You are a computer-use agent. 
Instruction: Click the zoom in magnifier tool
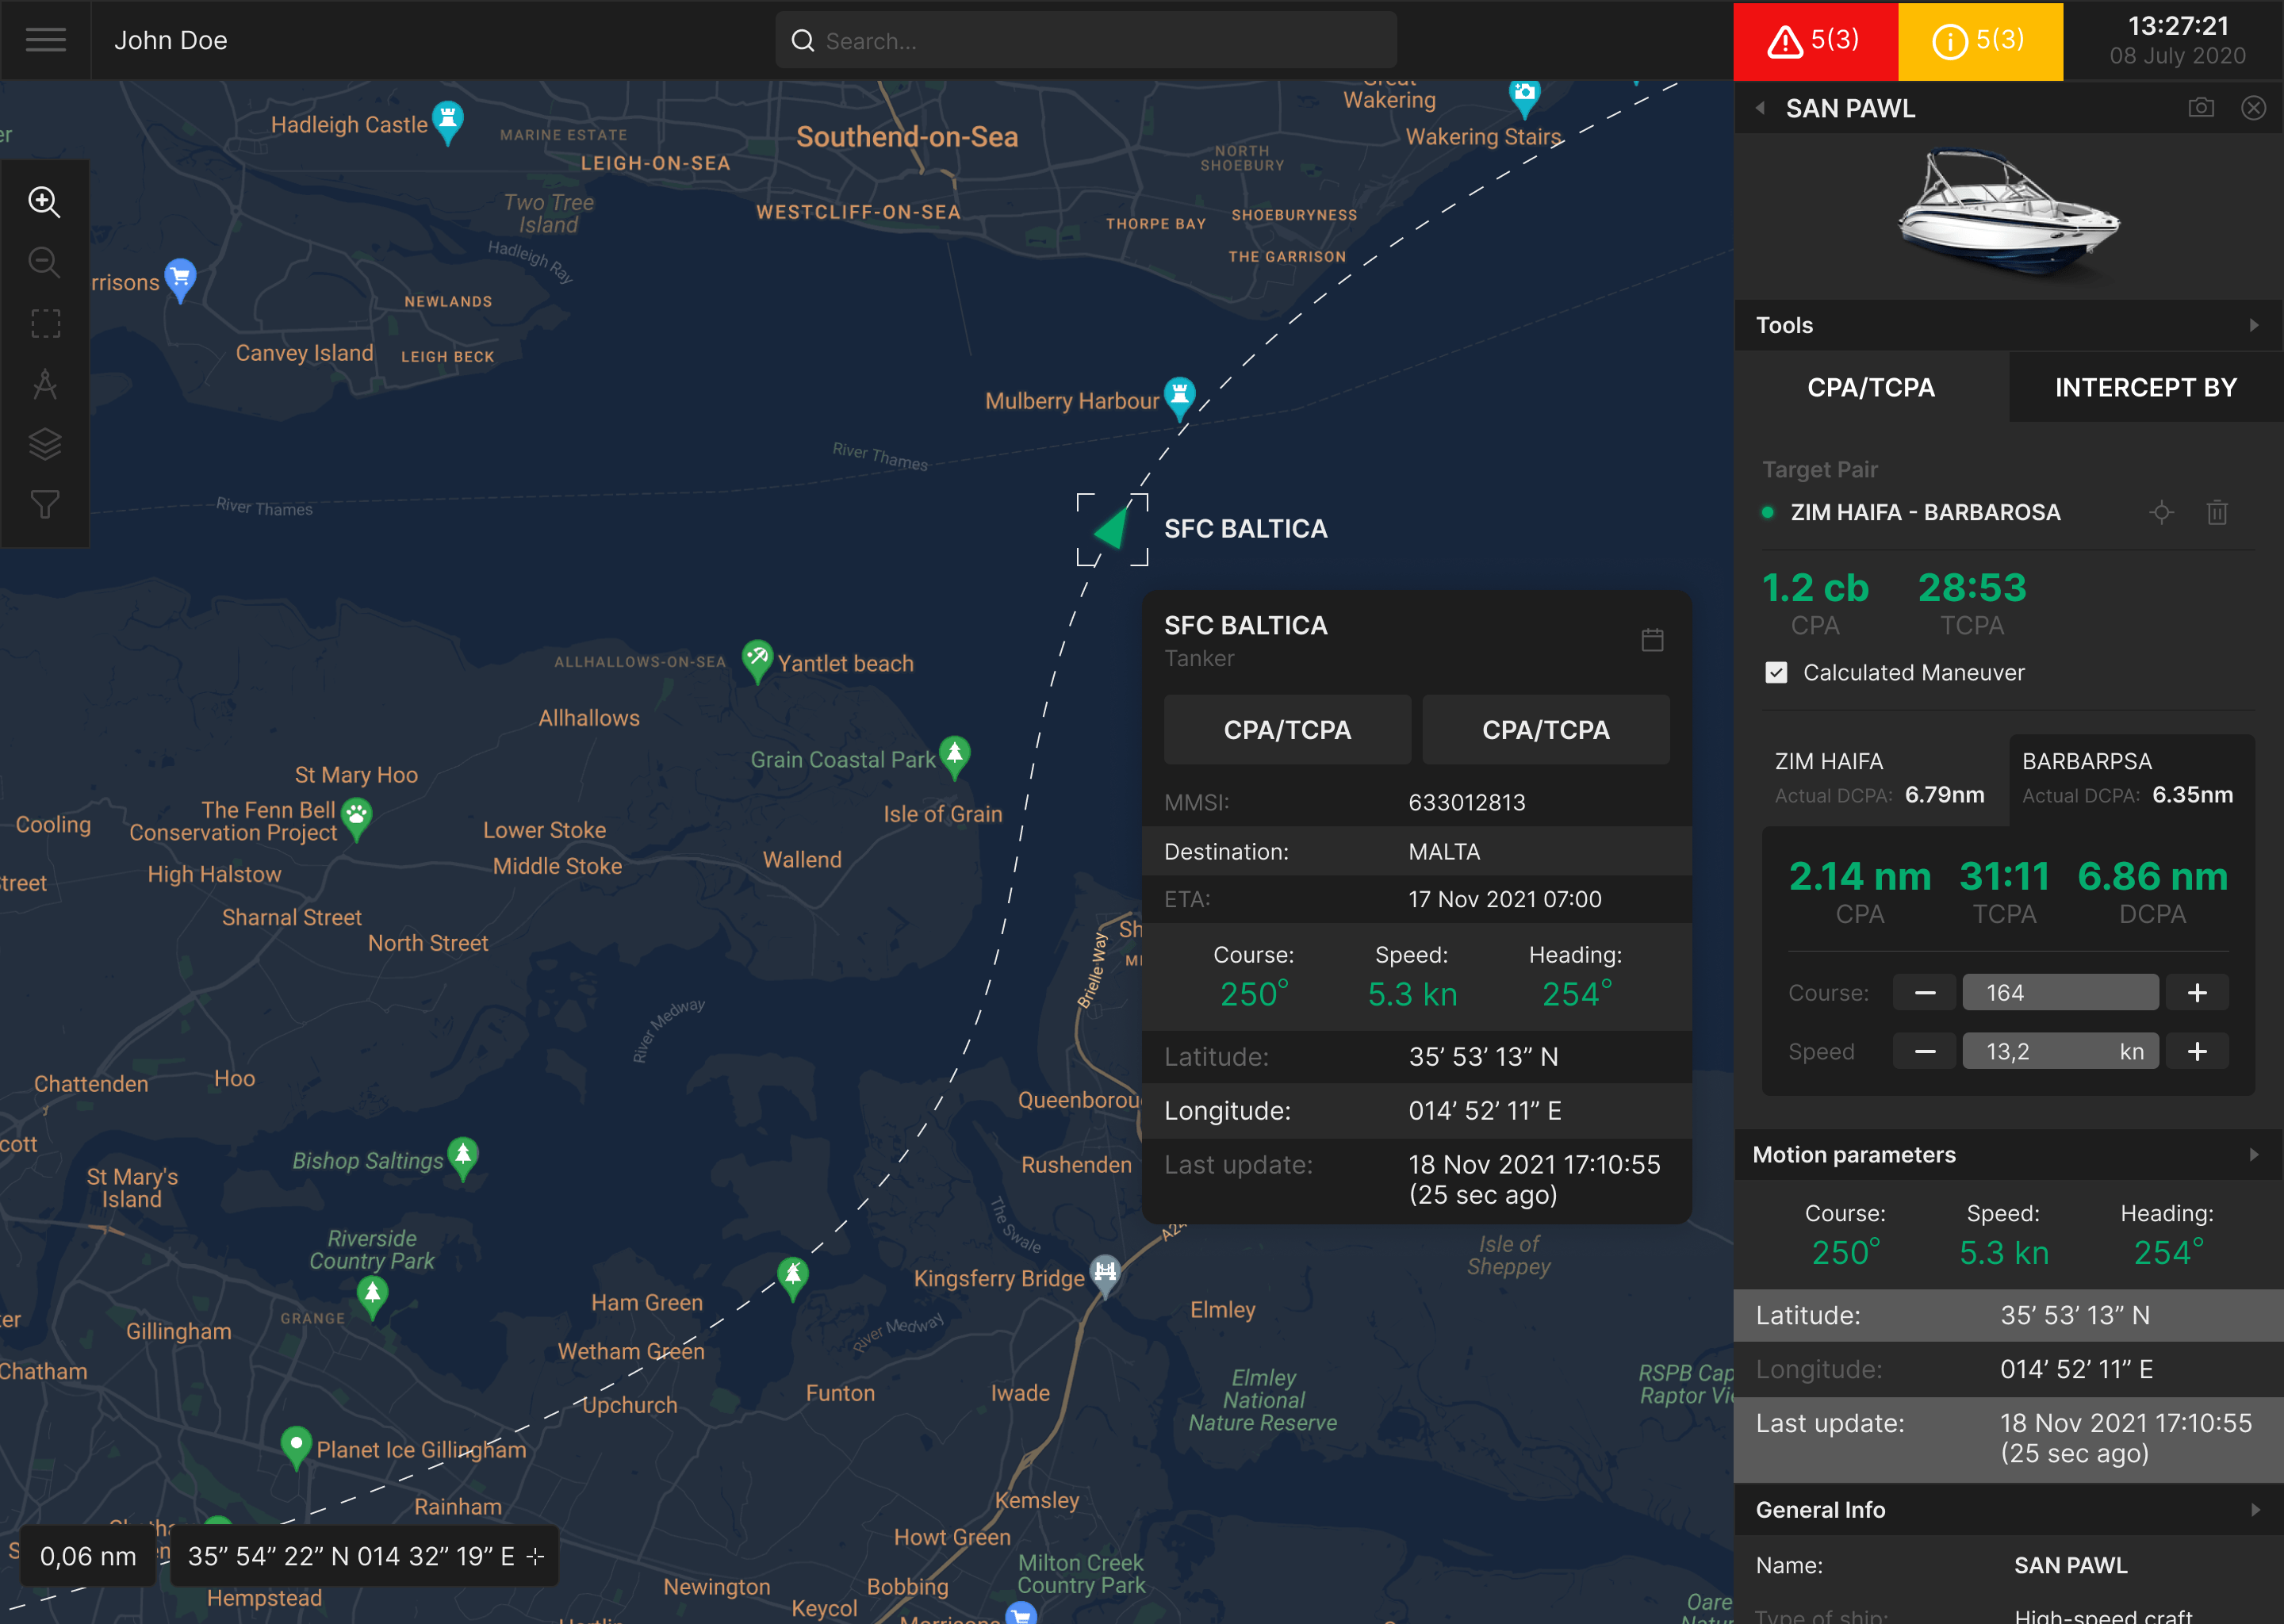coord(44,201)
